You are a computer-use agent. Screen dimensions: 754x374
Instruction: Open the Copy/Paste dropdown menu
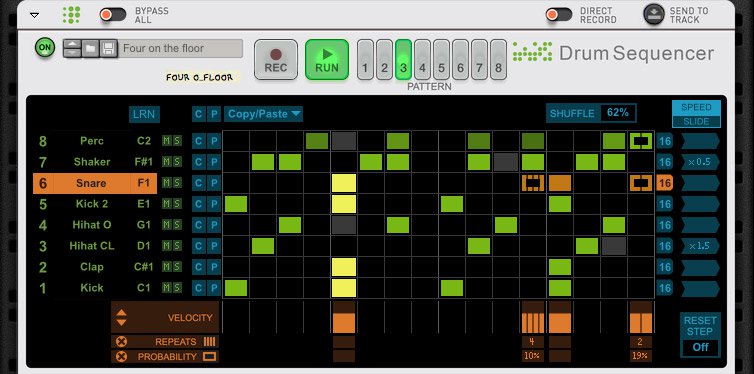pyautogui.click(x=264, y=114)
